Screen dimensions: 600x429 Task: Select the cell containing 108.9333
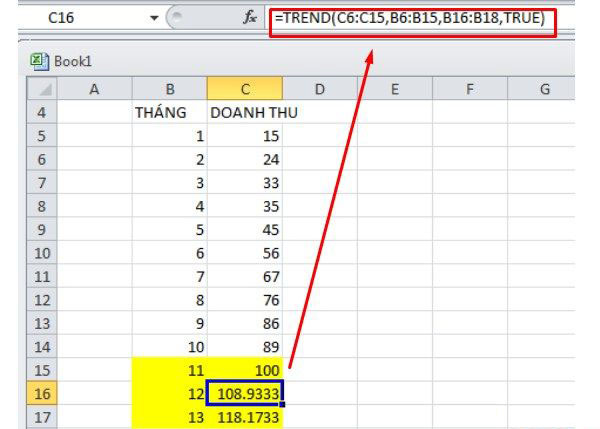[x=244, y=391]
